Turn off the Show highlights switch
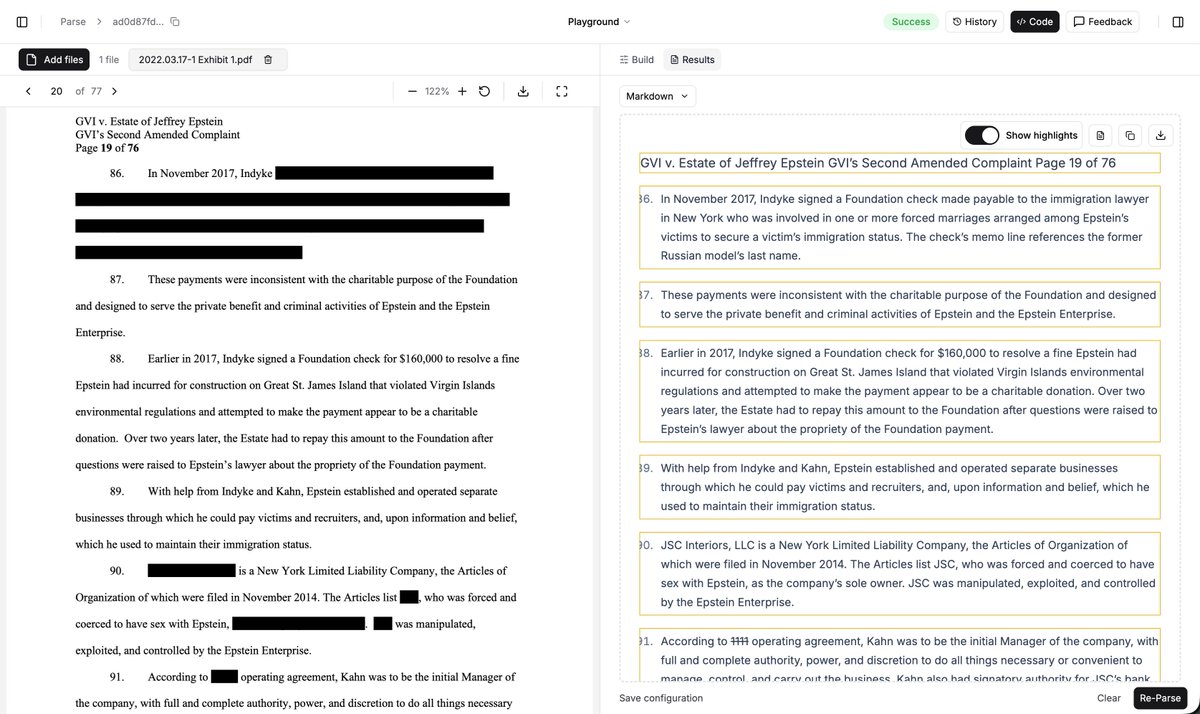This screenshot has height=714, width=1200. tap(982, 135)
